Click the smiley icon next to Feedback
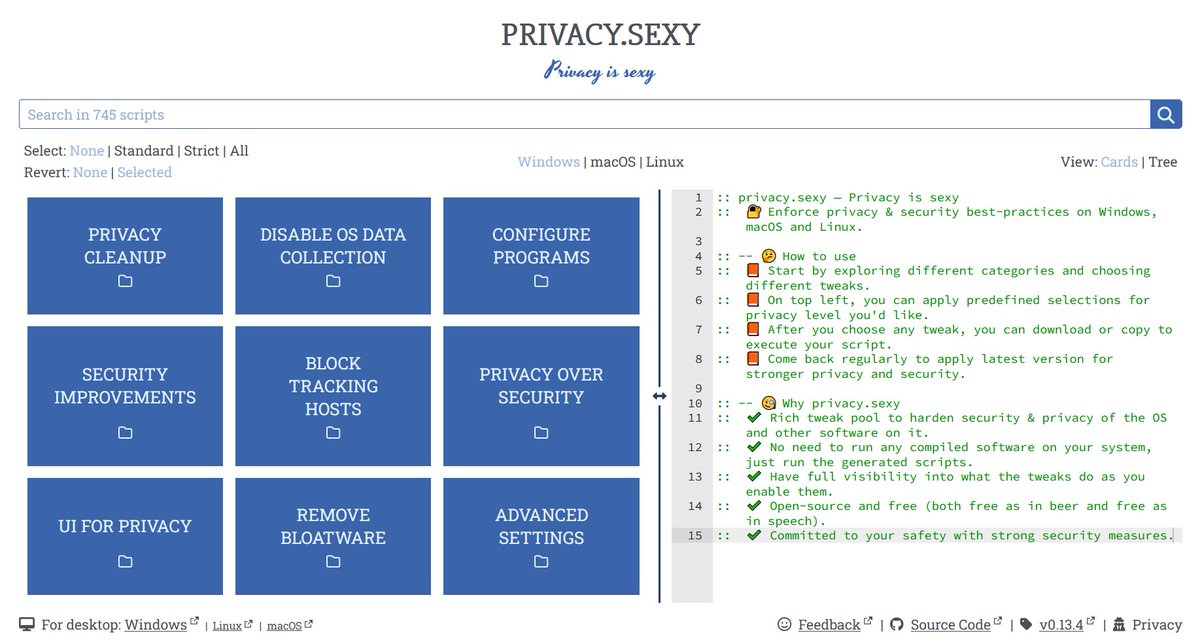1200x644 pixels. 785,624
